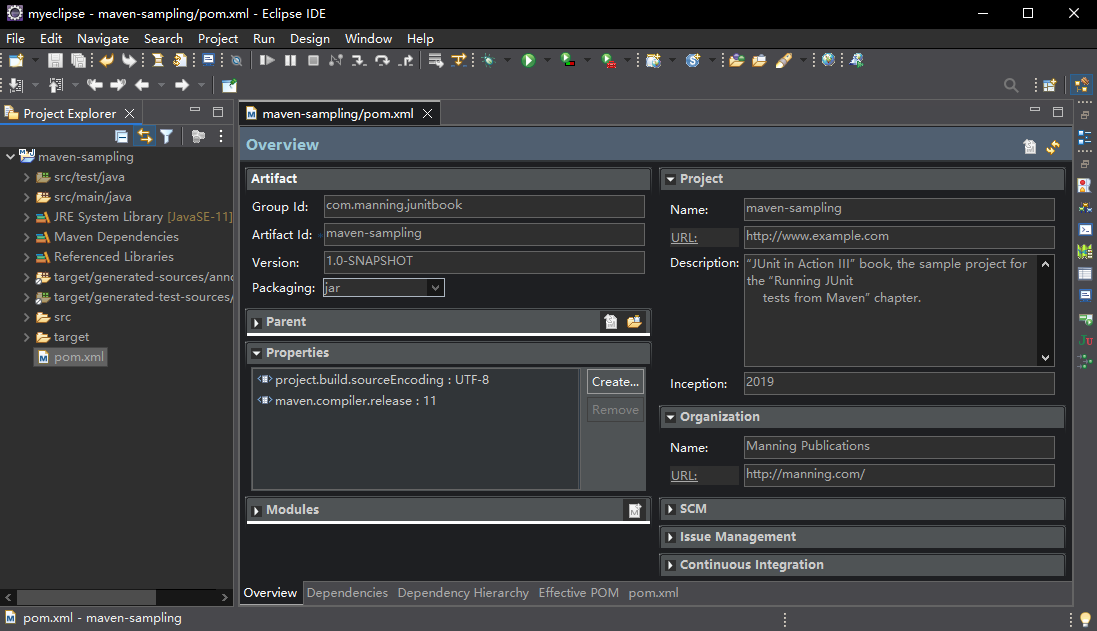The height and width of the screenshot is (631, 1097).
Task: Click the Pin Editor icon
Action: pos(229,85)
